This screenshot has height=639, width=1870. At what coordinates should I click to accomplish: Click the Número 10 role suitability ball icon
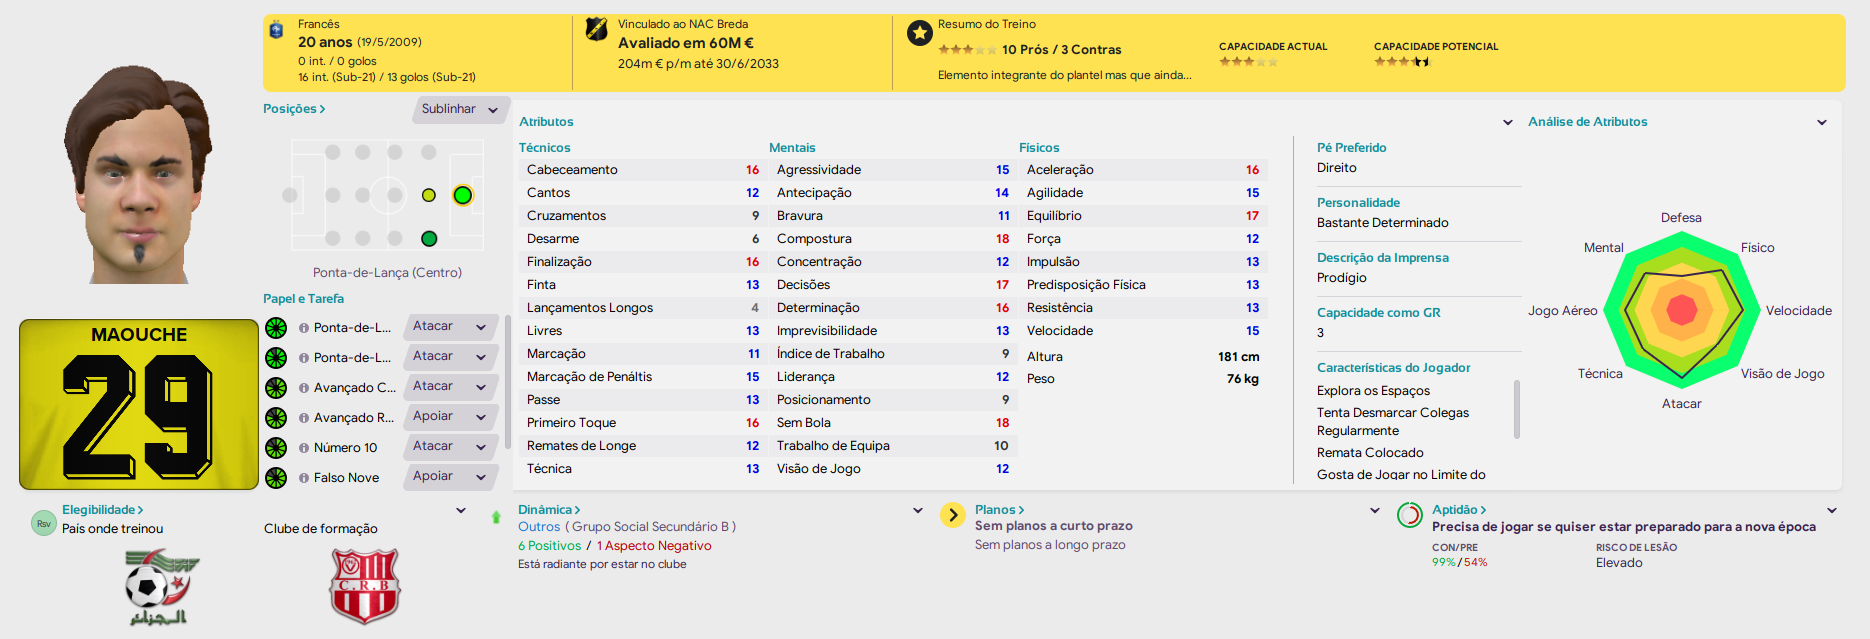[276, 448]
